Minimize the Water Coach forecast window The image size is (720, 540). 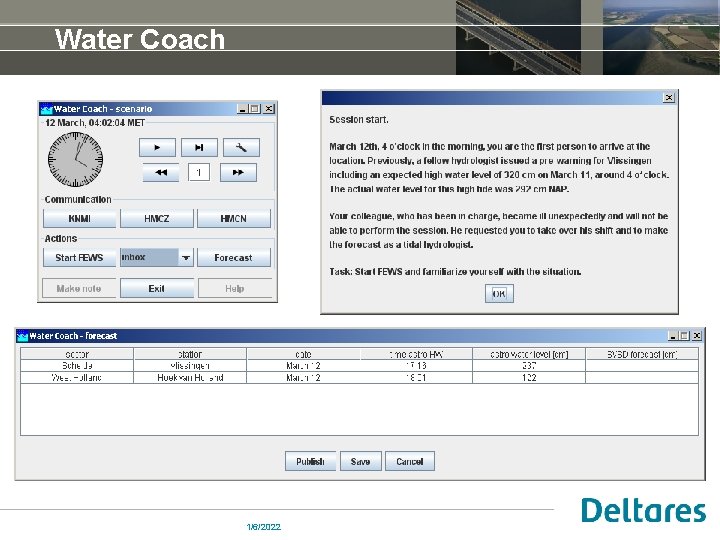[x=673, y=336]
